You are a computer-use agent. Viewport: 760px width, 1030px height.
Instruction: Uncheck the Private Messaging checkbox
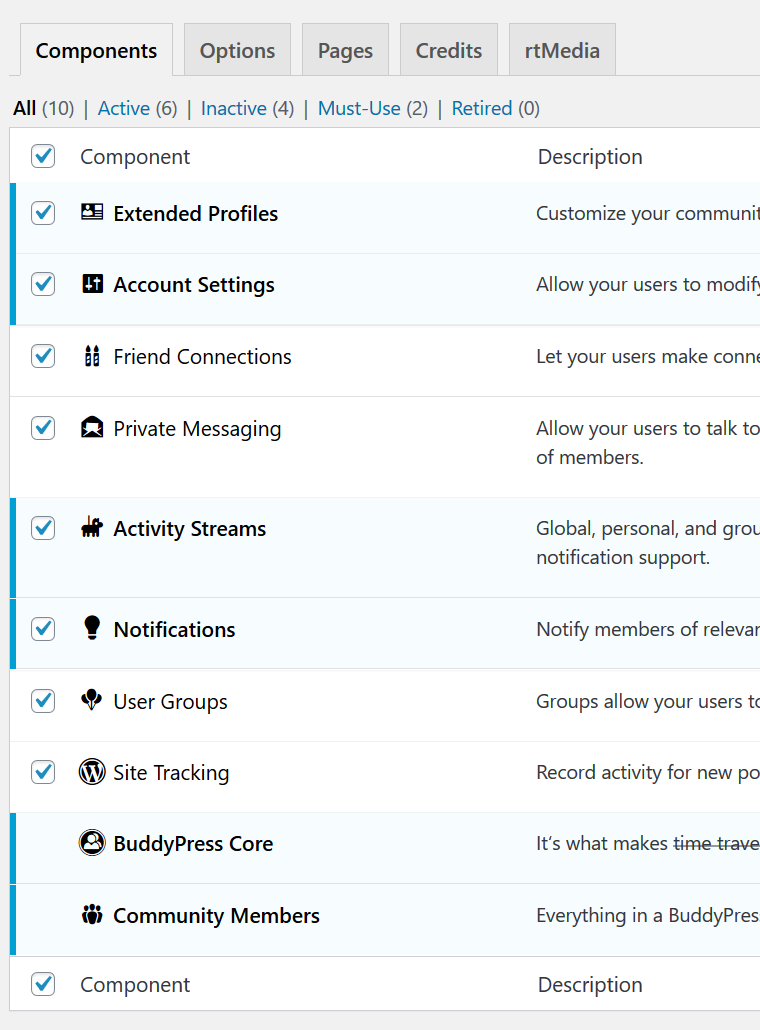pos(43,428)
